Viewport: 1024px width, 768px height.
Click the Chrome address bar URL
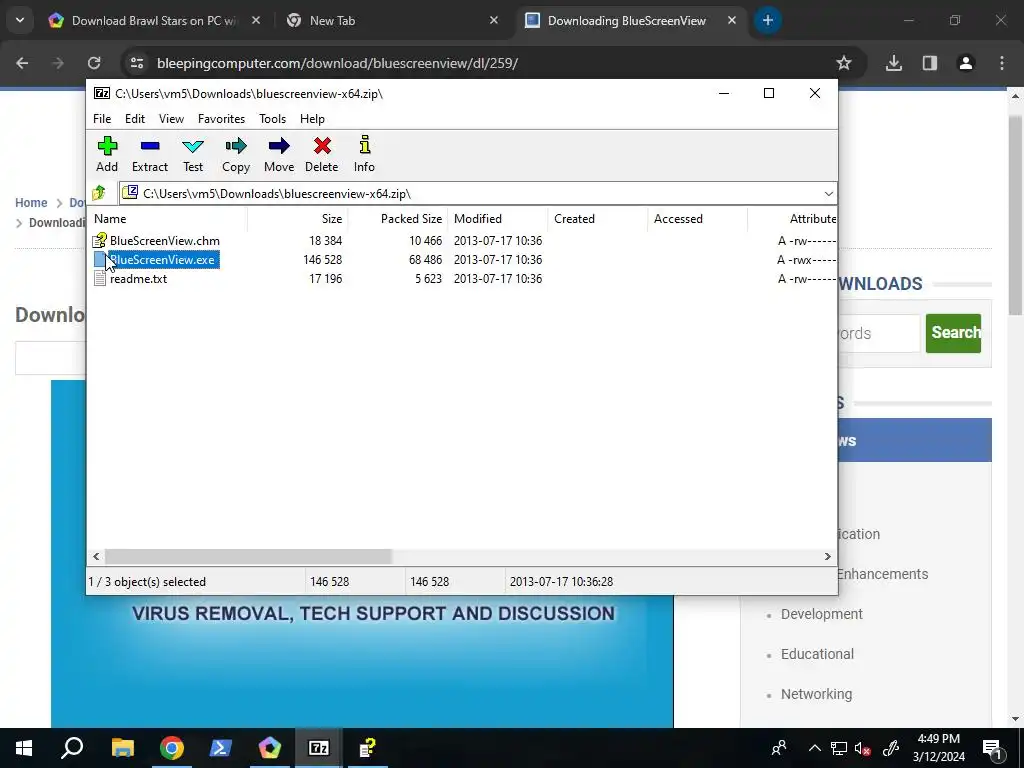(337, 63)
